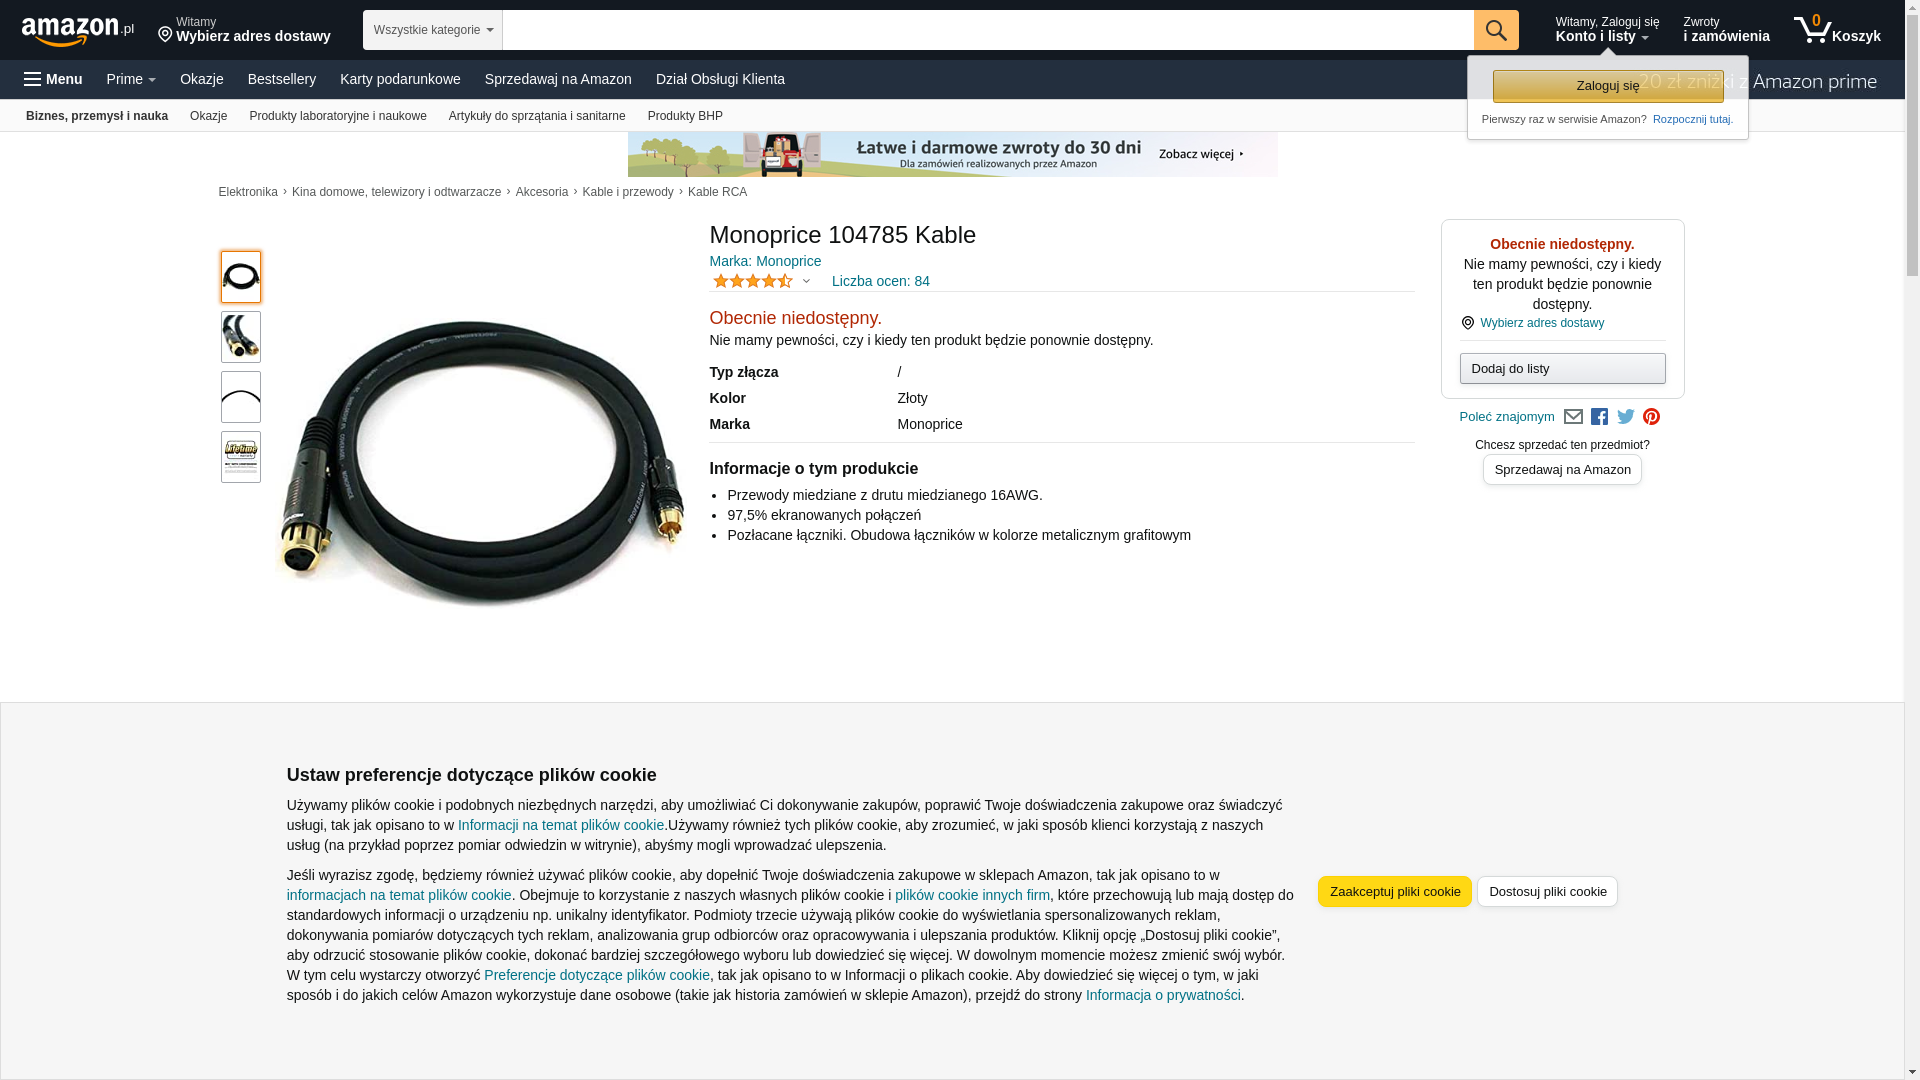This screenshot has width=1920, height=1080.
Task: Share product on Facebook icon
Action: point(1599,417)
